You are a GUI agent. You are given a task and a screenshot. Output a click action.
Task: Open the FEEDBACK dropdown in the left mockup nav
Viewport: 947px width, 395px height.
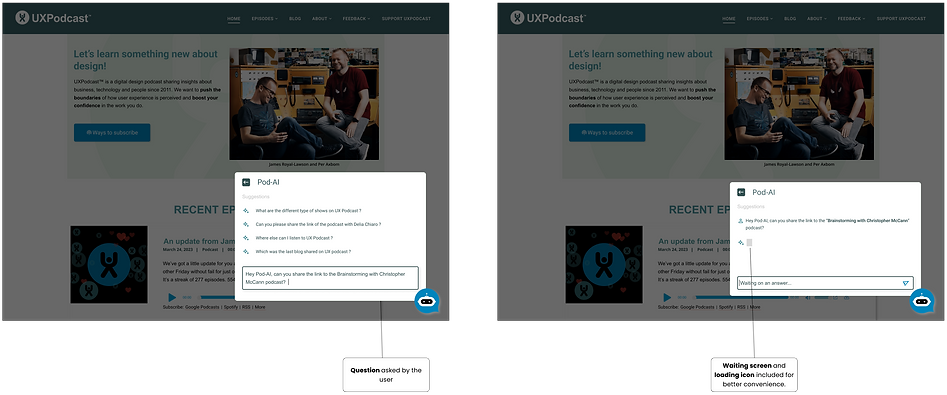(x=356, y=19)
